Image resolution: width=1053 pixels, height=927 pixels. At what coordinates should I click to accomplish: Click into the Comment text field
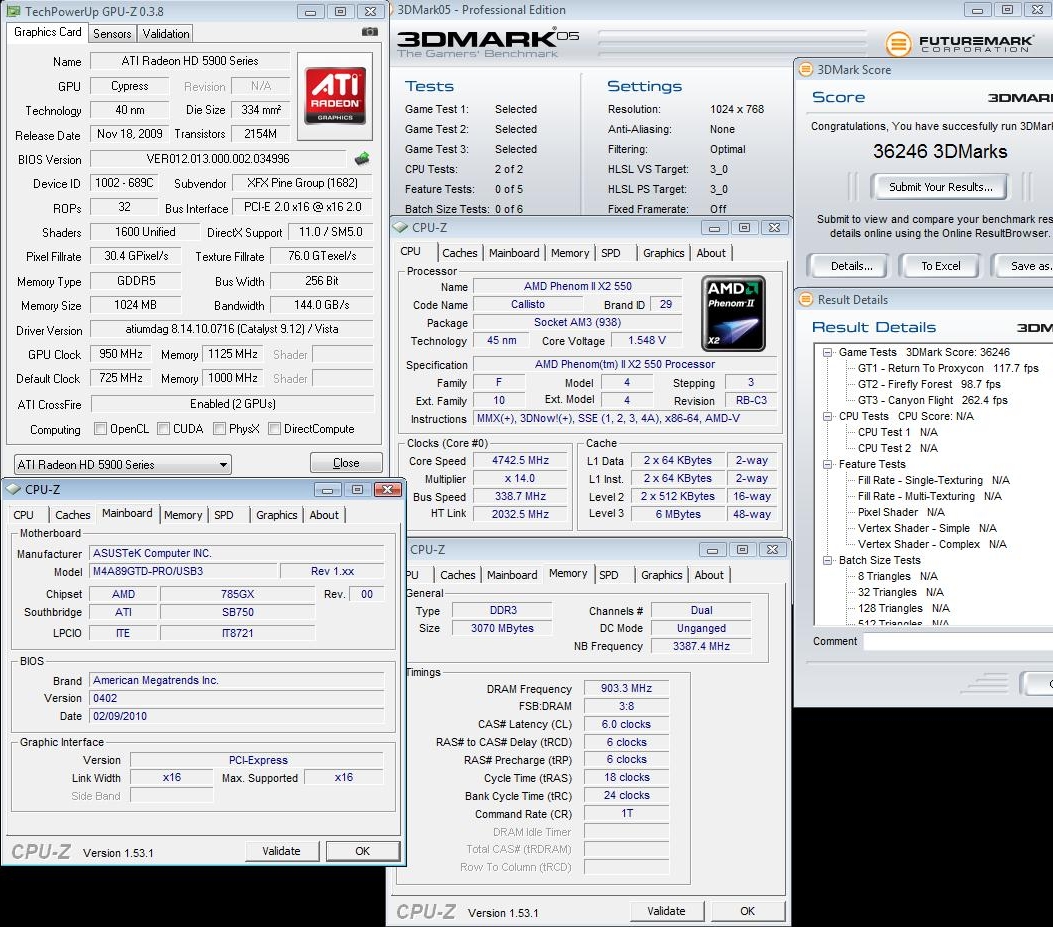click(955, 642)
